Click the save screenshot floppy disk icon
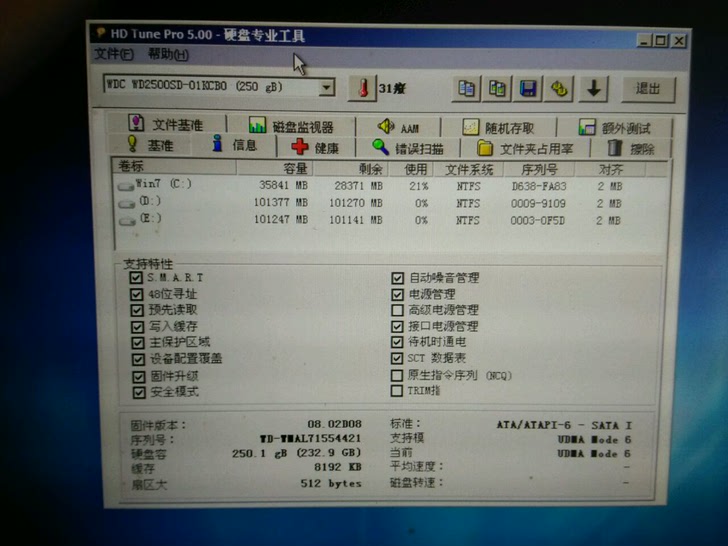The height and width of the screenshot is (546, 728). (x=528, y=88)
